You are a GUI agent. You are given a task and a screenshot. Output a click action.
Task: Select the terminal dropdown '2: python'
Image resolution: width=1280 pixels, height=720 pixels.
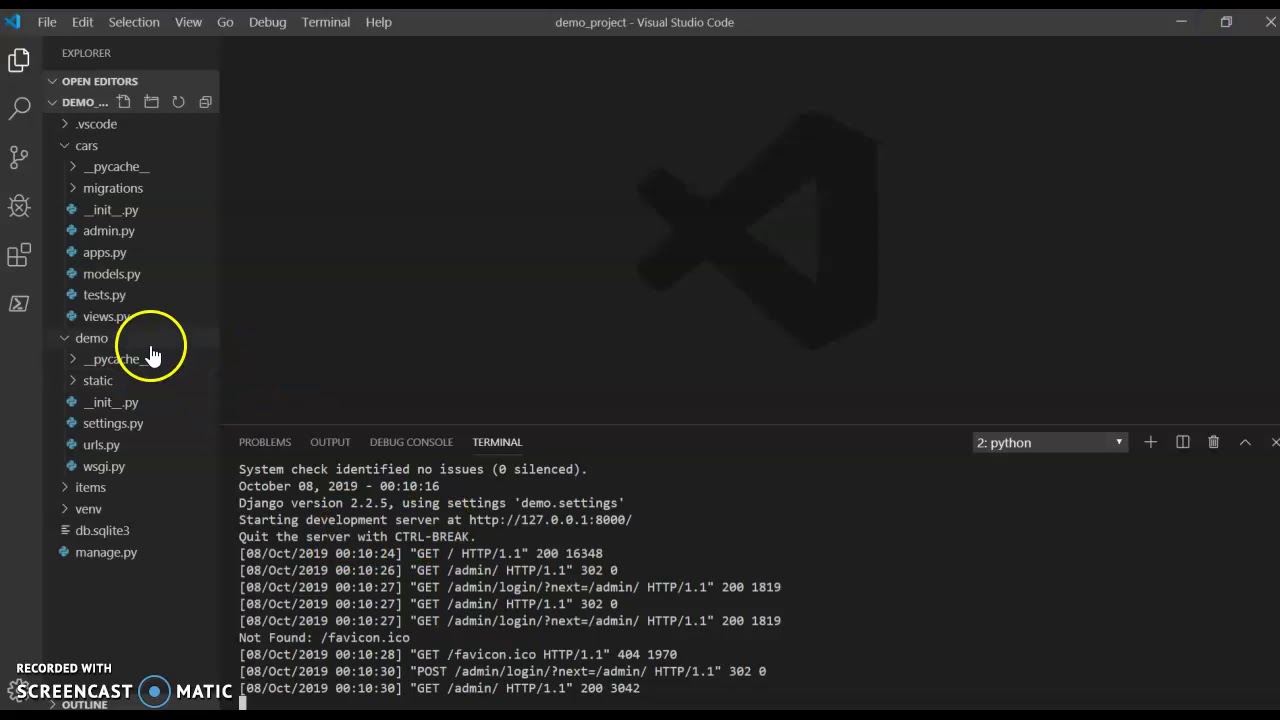coord(1050,442)
